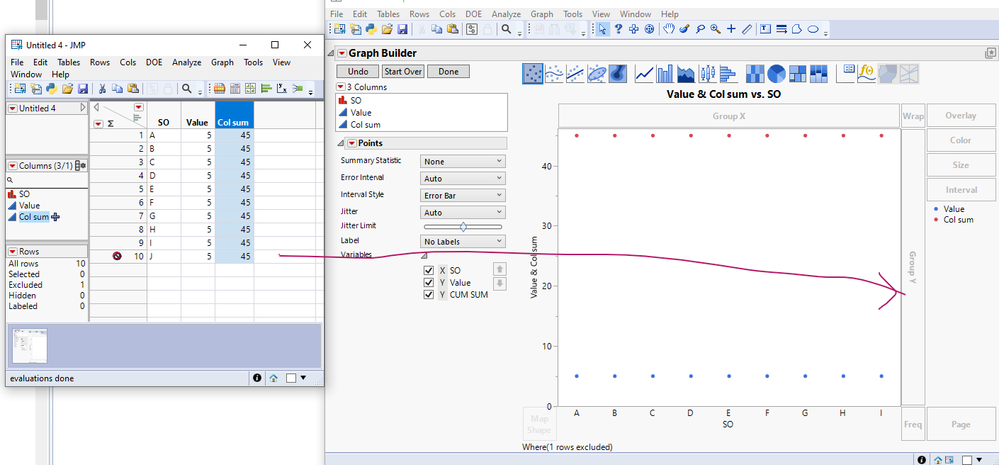
Task: Click the Overlay drop zone
Action: point(960,116)
